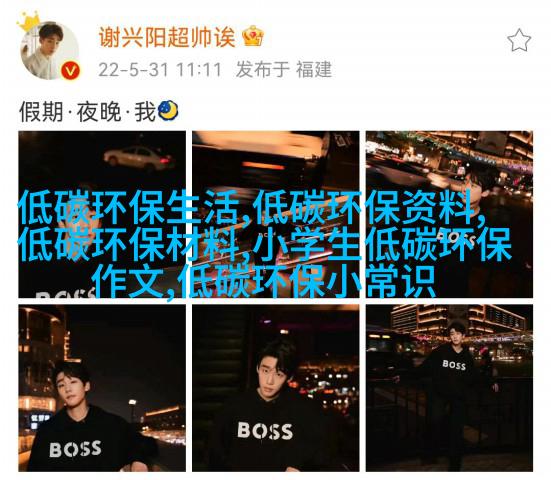
Task: Click the post timestamp 22-5-31 11:11
Action: click(x=160, y=70)
